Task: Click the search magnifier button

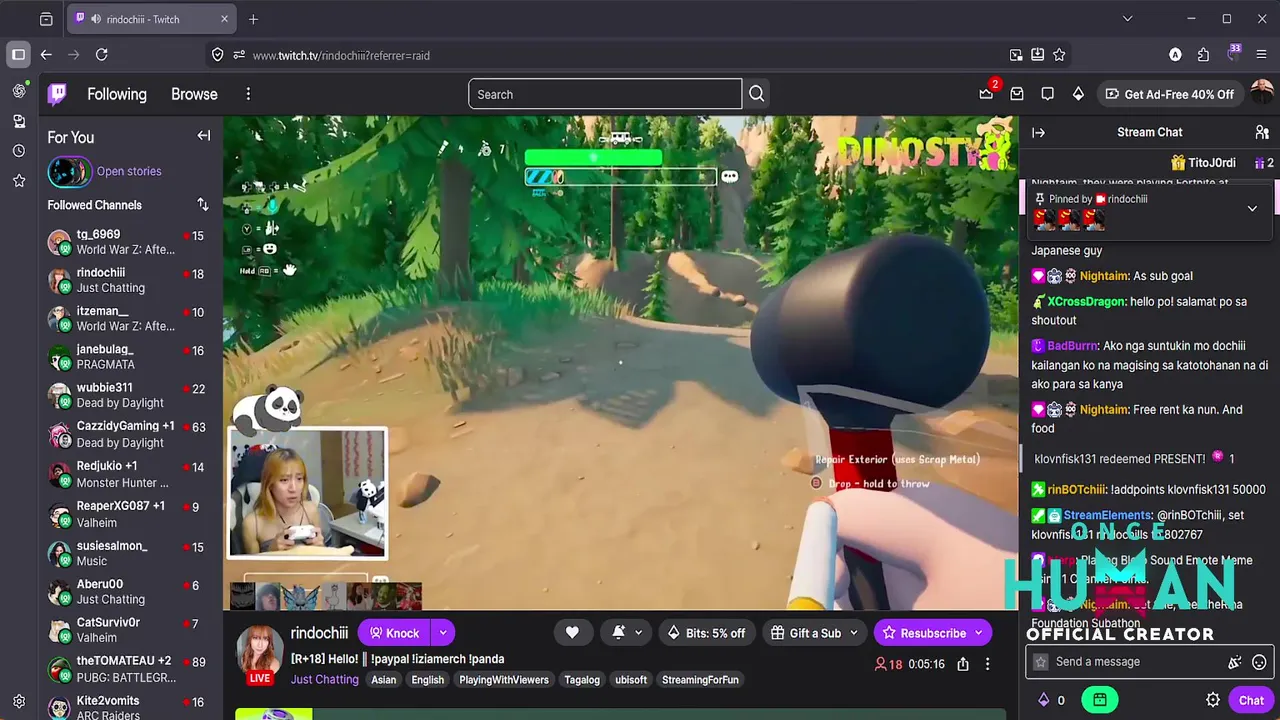Action: tap(757, 94)
